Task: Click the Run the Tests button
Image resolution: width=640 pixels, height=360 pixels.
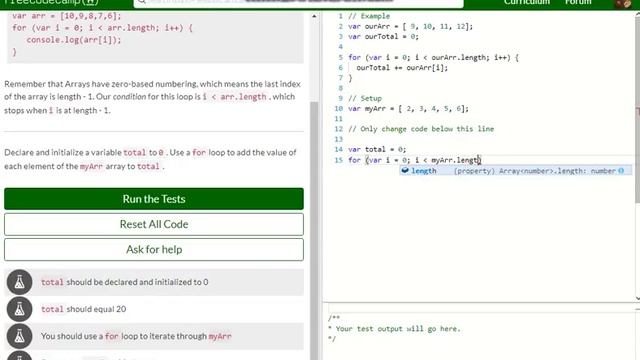Action: (154, 199)
